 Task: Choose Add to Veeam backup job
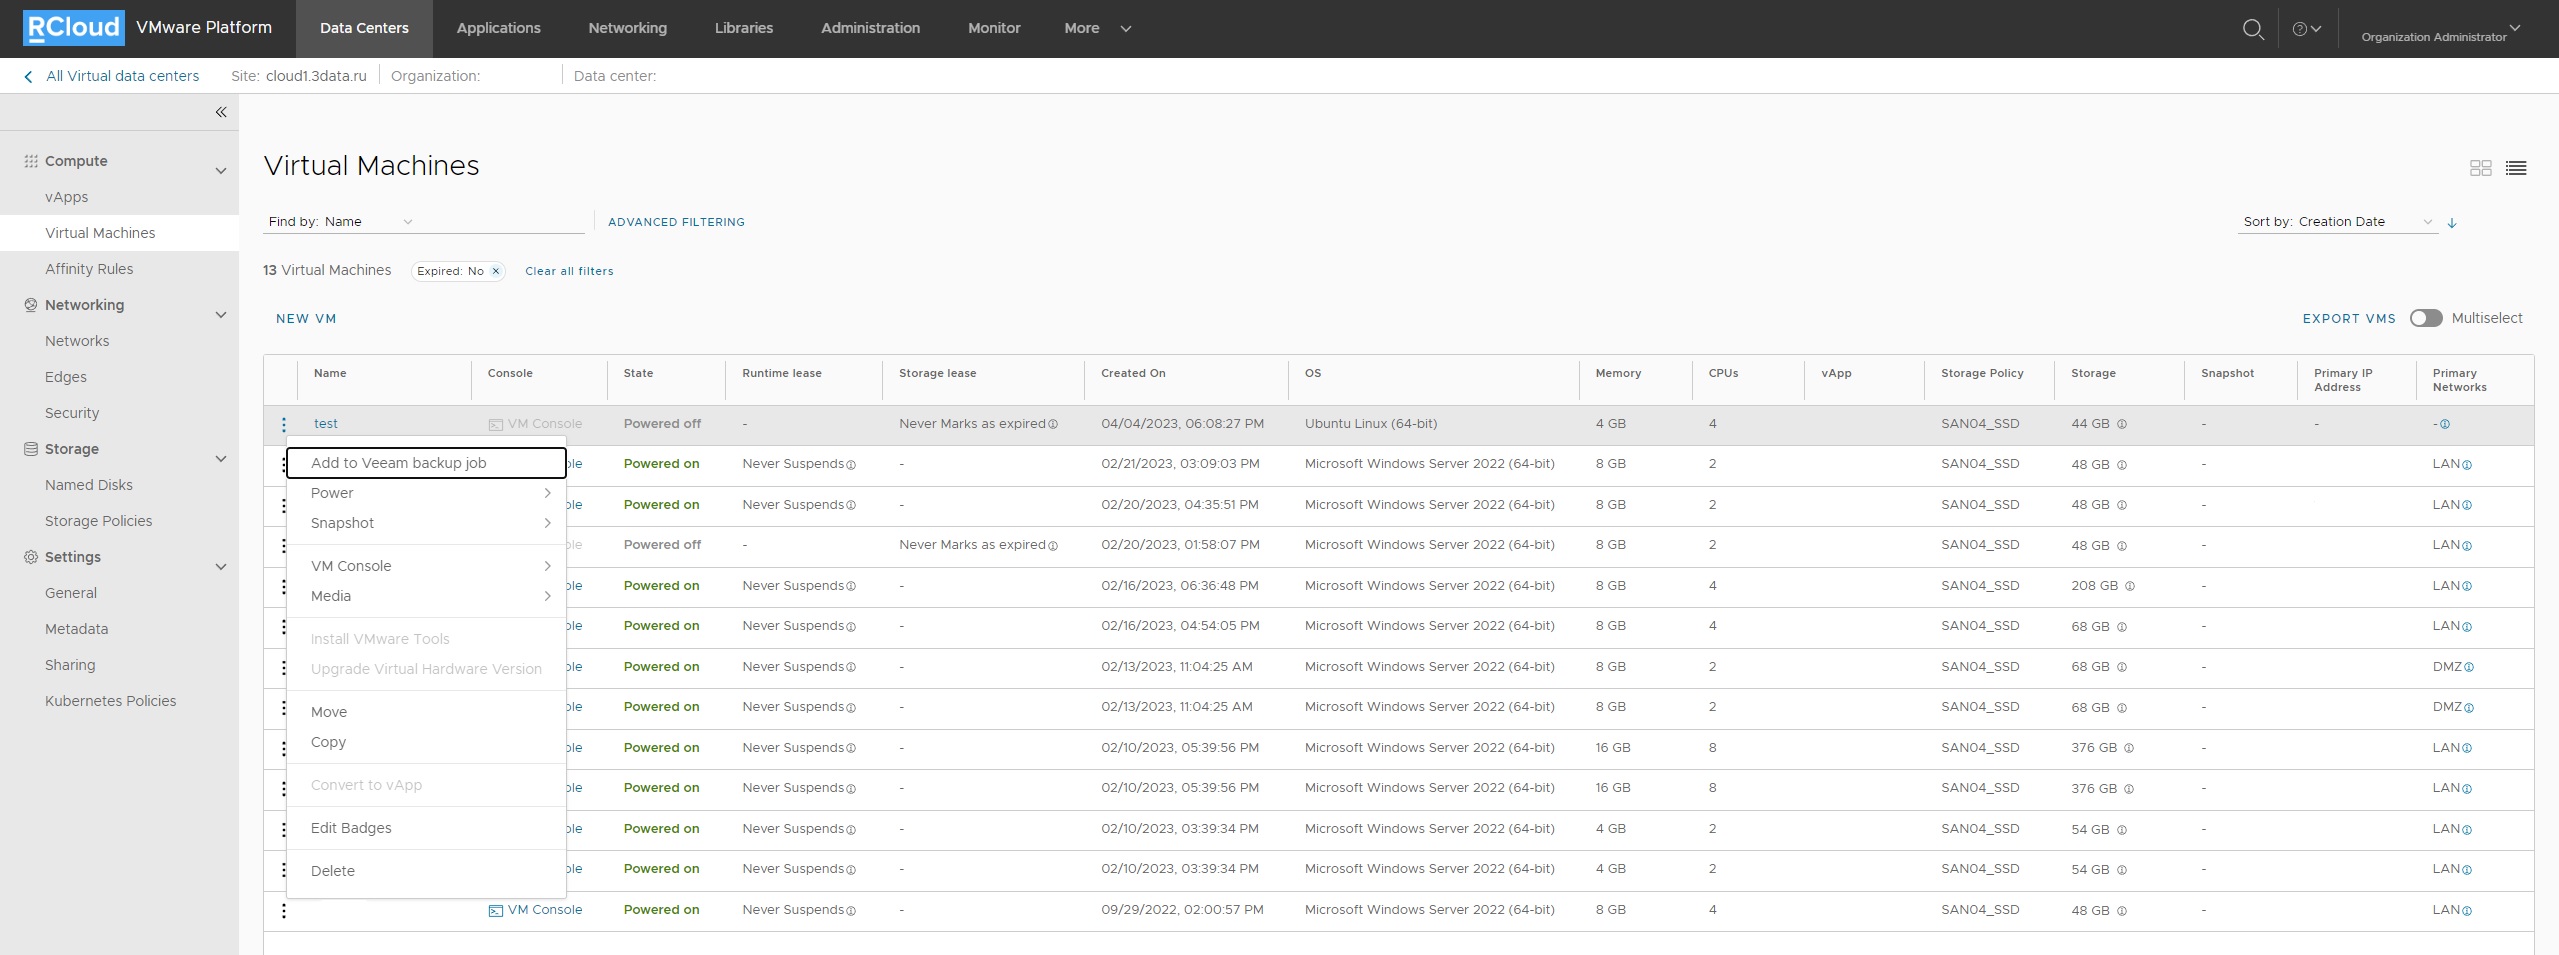(x=426, y=463)
